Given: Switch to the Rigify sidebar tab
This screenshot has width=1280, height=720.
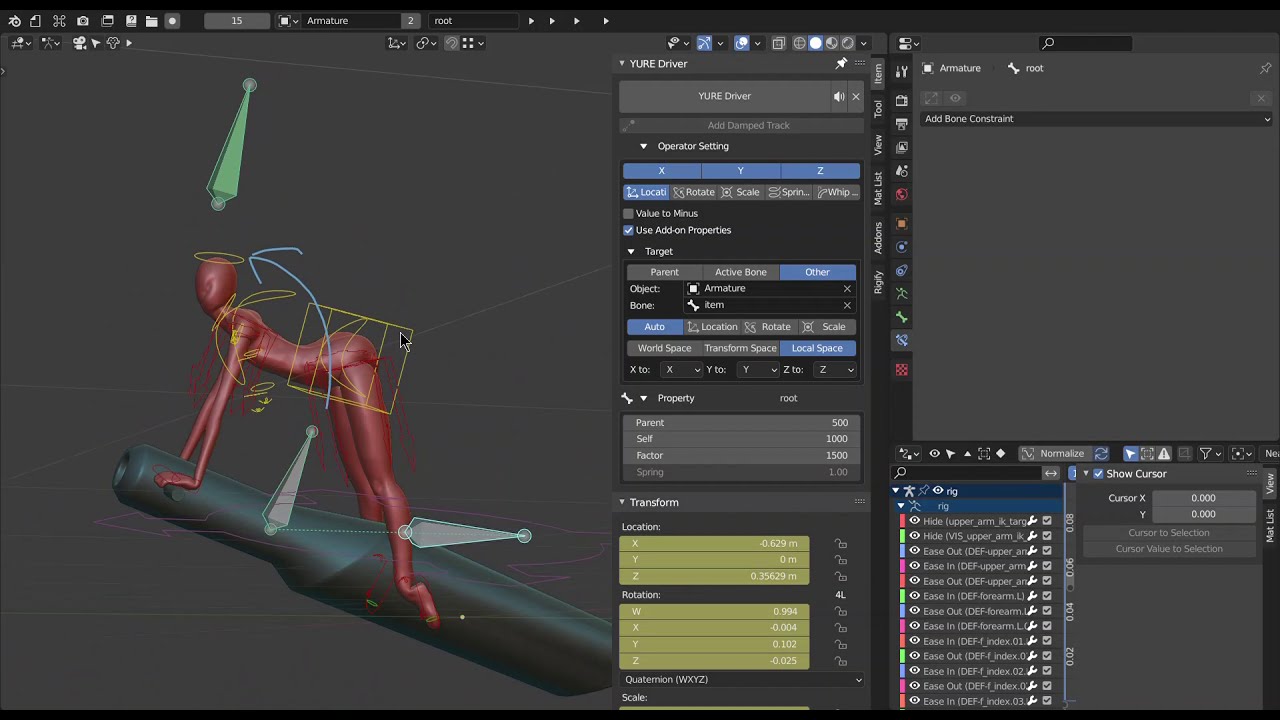Looking at the screenshot, I should 878,282.
